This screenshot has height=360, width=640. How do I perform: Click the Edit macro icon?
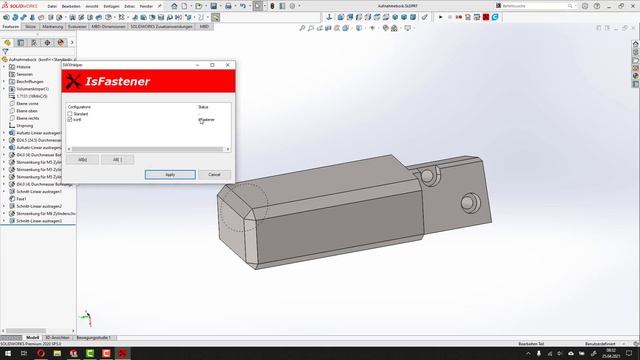point(477,17)
